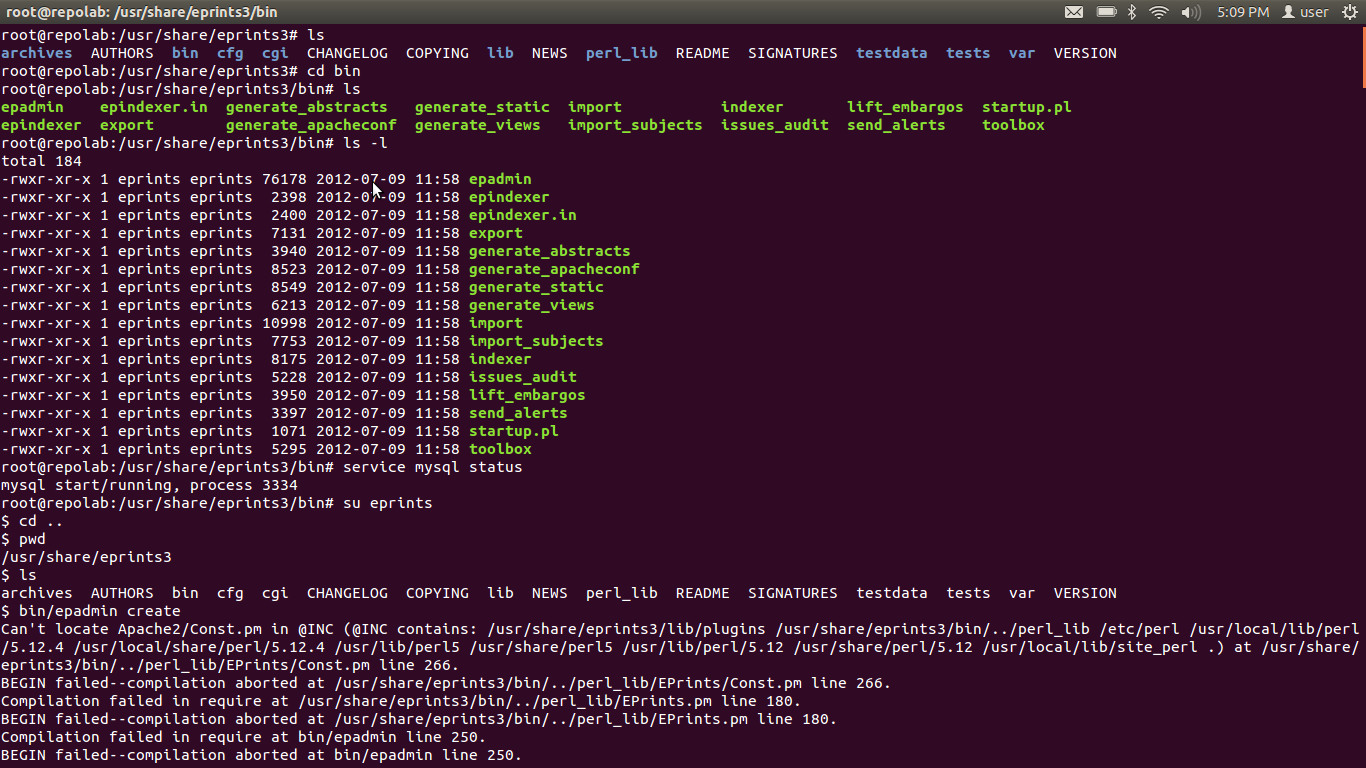
Task: Click the '$ pwd' command line
Action: coord(23,539)
